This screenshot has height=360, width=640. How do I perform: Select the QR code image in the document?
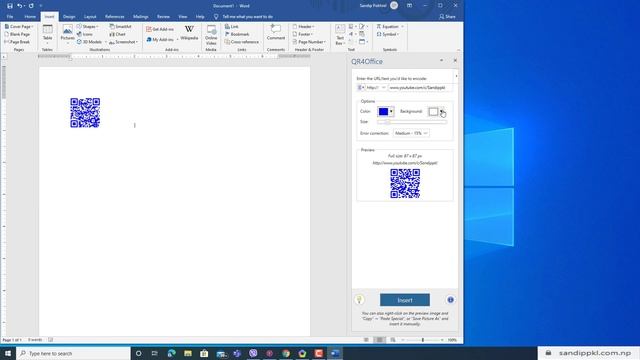pyautogui.click(x=85, y=113)
